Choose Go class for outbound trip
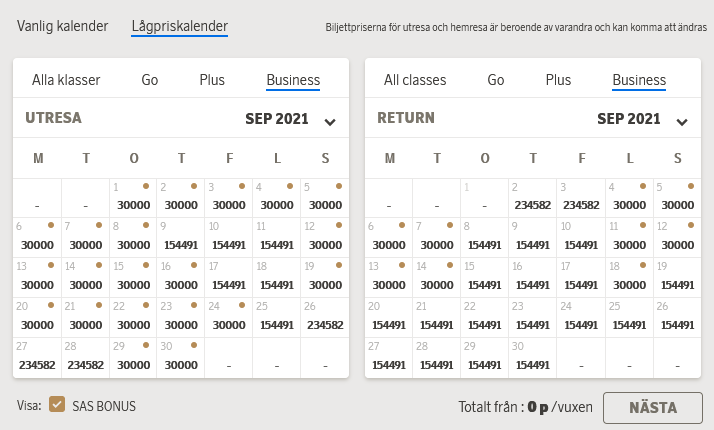Screen dimensions: 714x430 click(x=150, y=80)
